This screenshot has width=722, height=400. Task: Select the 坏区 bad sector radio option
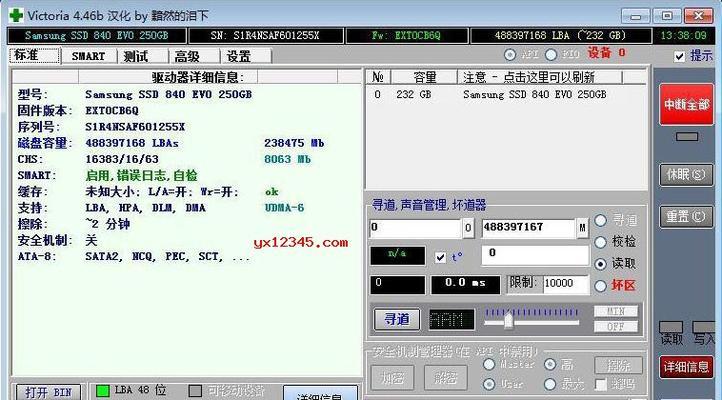pyautogui.click(x=600, y=286)
